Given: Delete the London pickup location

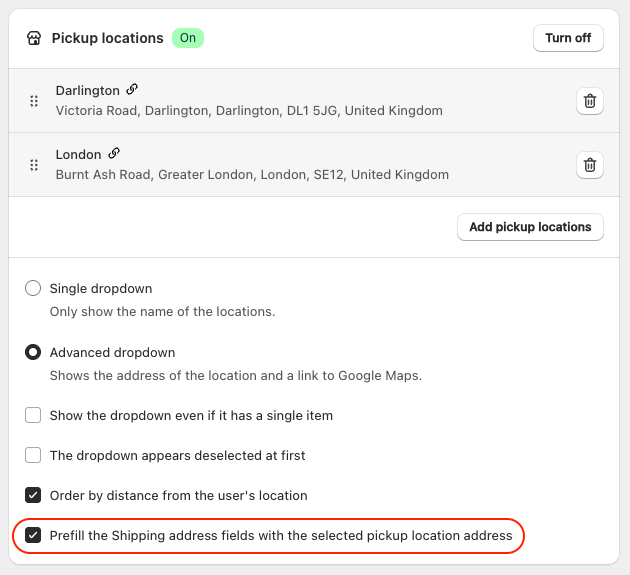Looking at the screenshot, I should click(590, 165).
